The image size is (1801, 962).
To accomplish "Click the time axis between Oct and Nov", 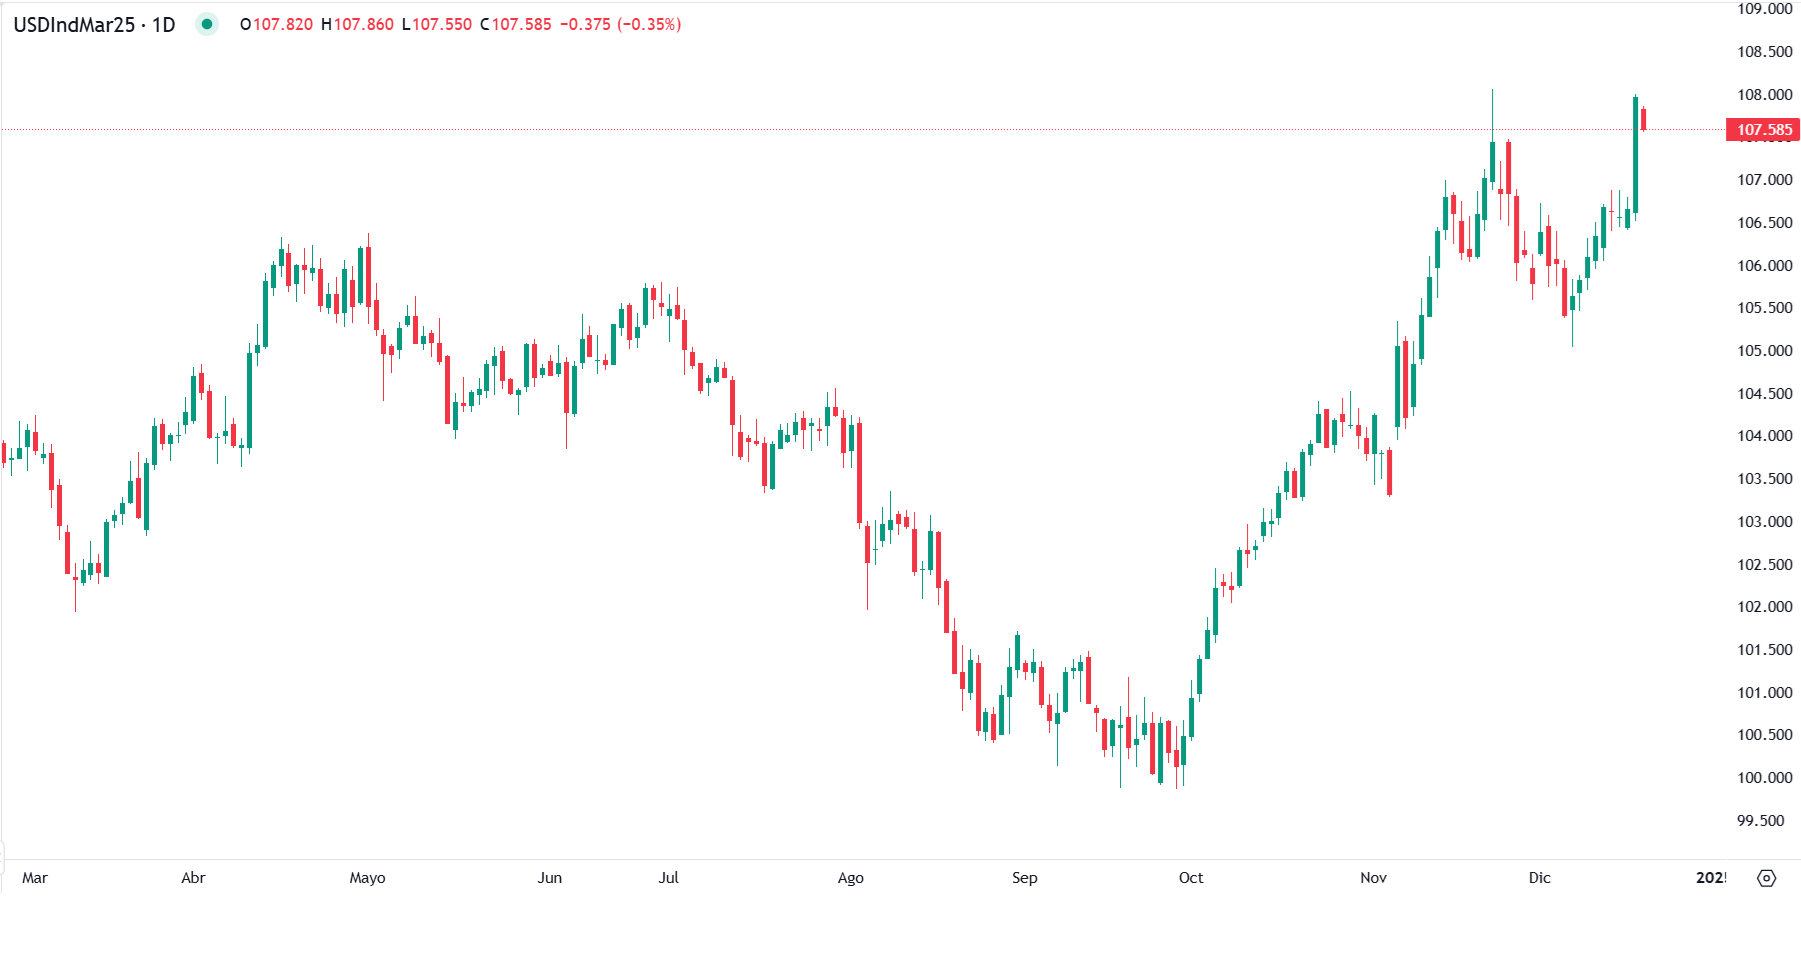I will [1280, 878].
